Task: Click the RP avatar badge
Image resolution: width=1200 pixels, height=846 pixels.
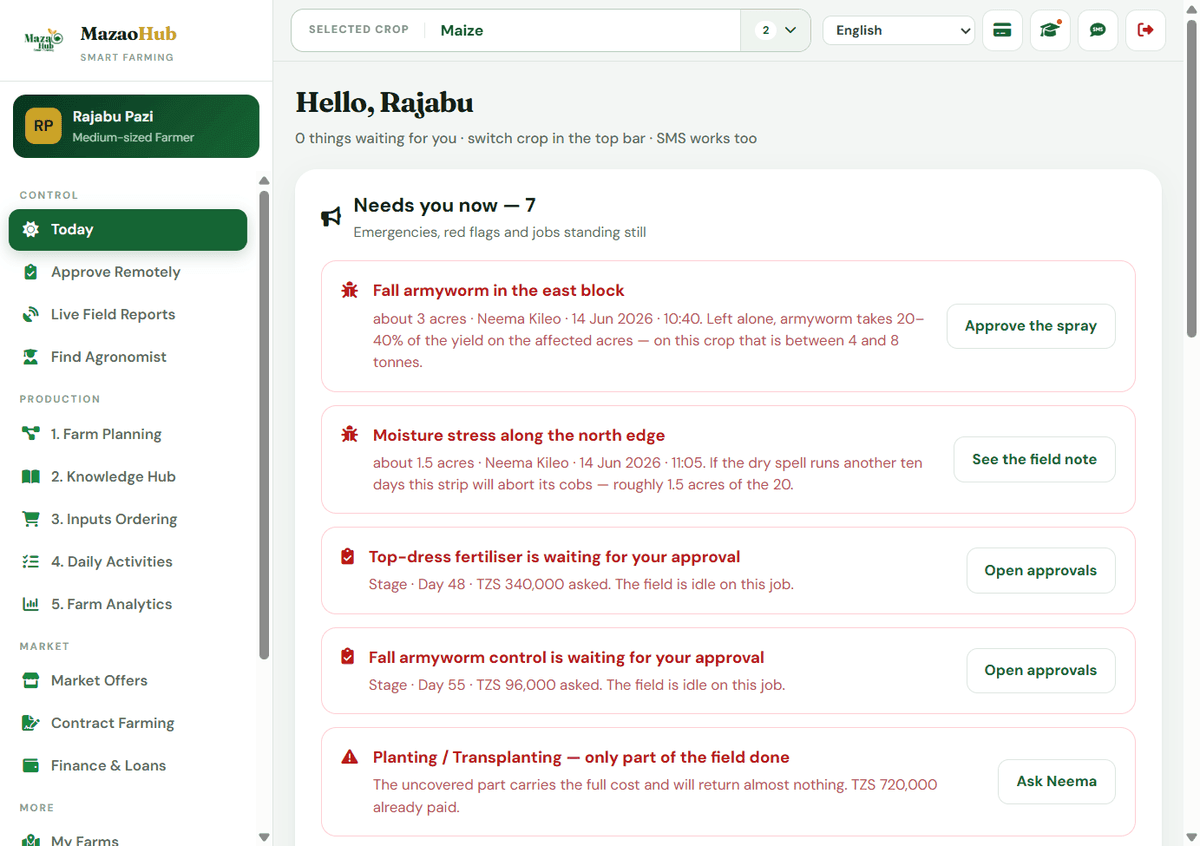Action: point(44,126)
